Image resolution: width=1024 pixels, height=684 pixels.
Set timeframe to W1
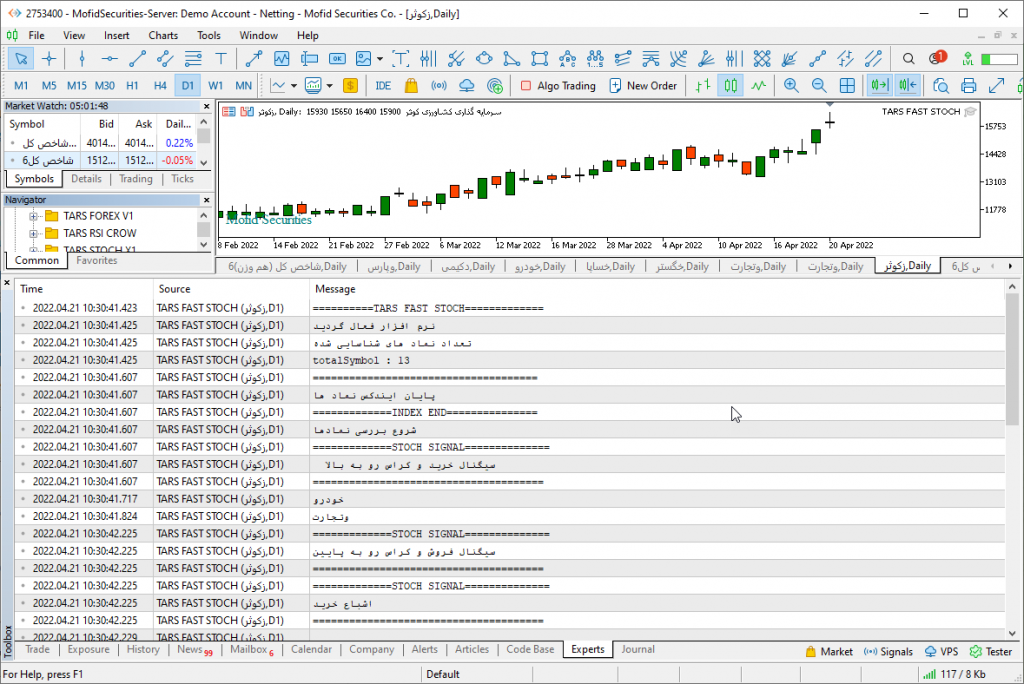tap(216, 86)
